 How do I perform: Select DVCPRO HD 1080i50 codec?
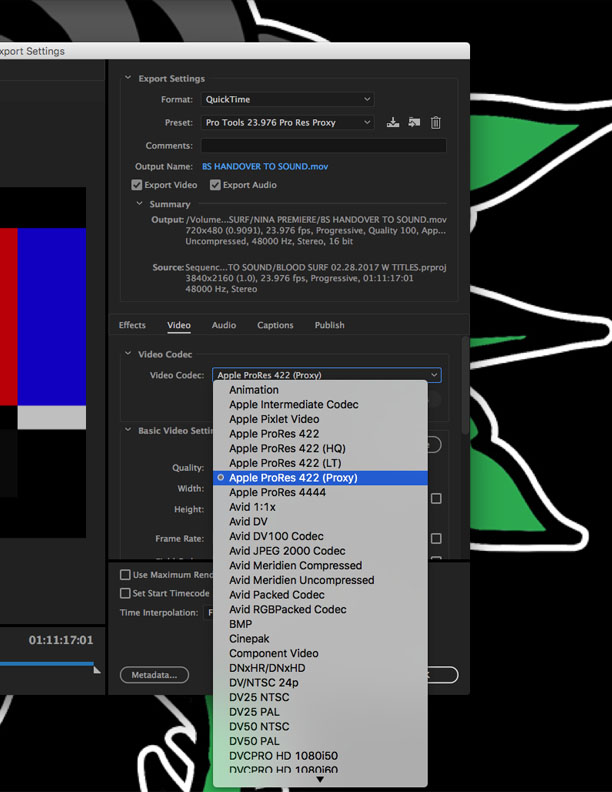(320, 756)
